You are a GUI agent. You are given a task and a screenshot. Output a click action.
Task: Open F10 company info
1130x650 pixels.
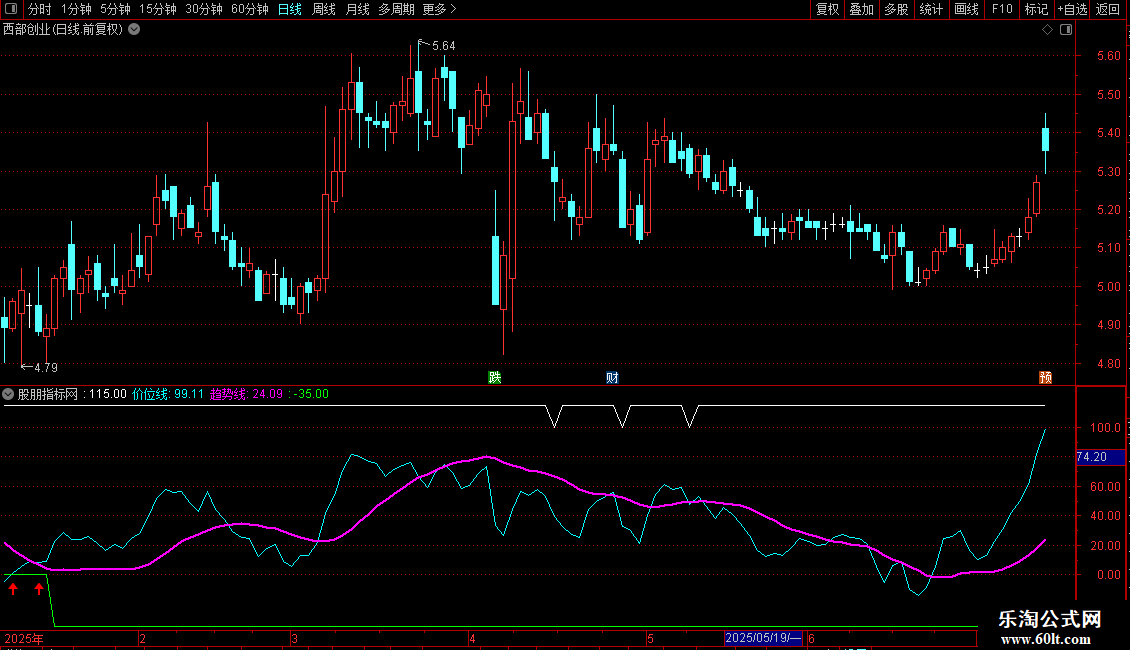[1002, 9]
